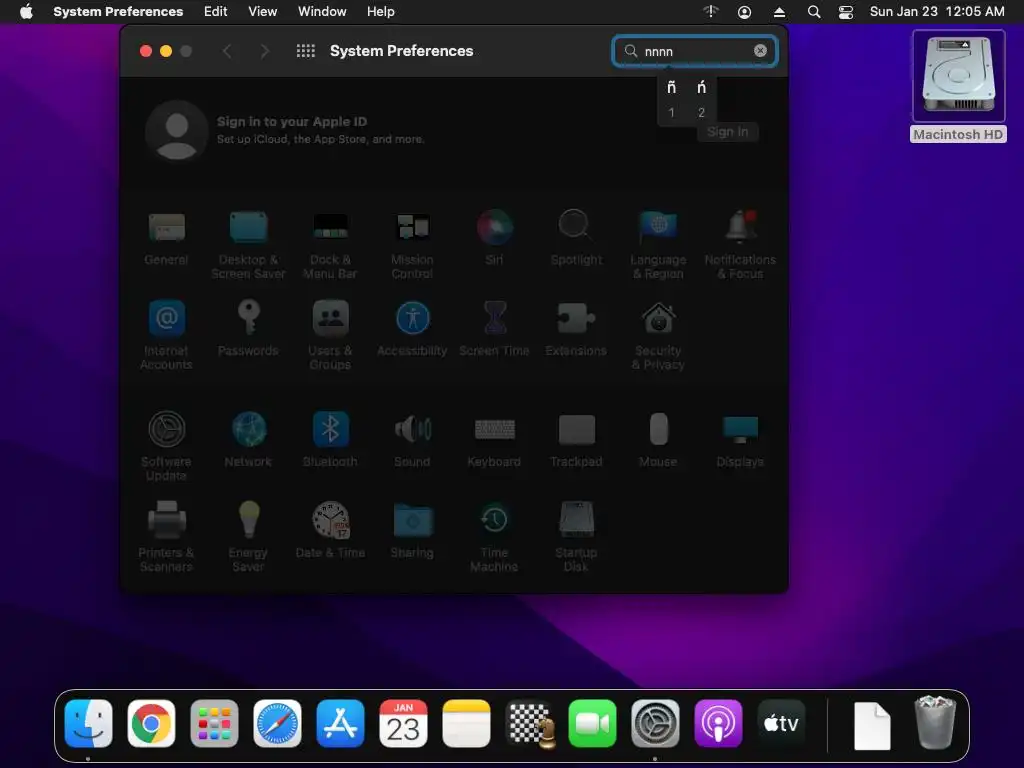
Task: Go forward with the toolbar forward arrow
Action: click(x=264, y=51)
